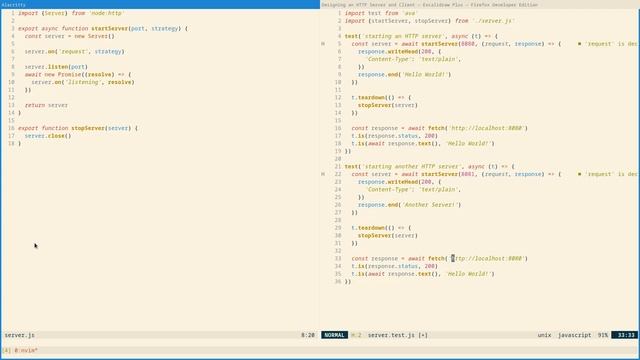The image size is (640, 360).
Task: Click 'stopServer(server)' on line 13
Action: coord(388,105)
